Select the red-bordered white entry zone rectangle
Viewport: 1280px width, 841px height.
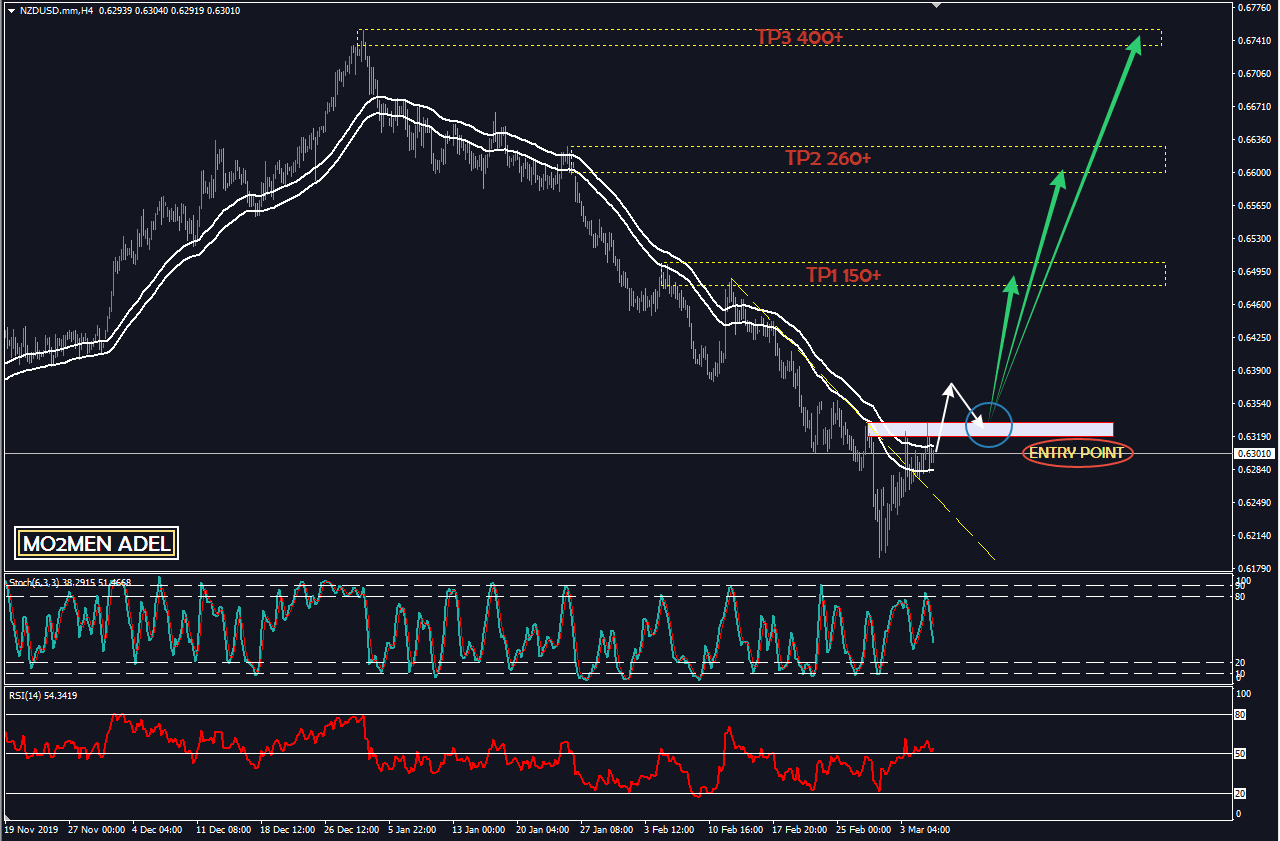click(x=990, y=429)
